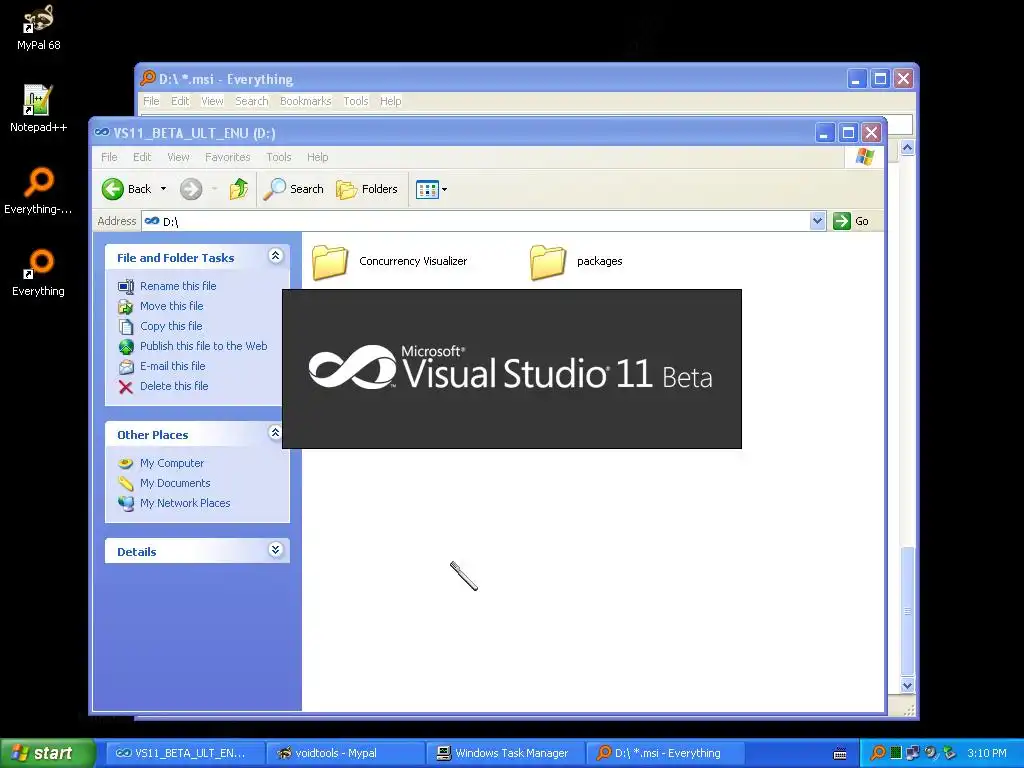Open Everything window Tools menu

(x=356, y=101)
